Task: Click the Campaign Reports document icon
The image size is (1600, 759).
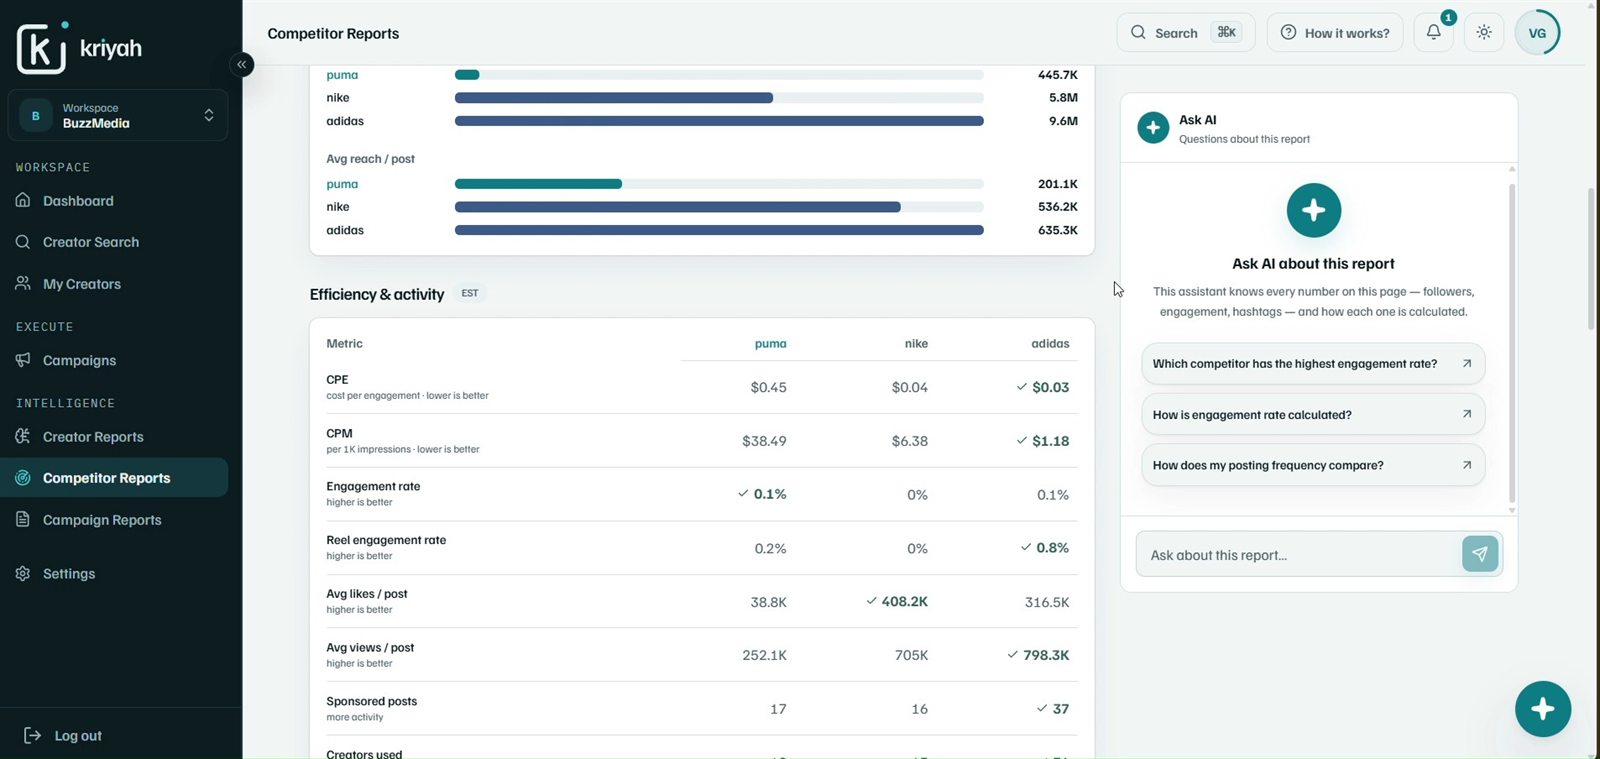Action: click(x=23, y=519)
